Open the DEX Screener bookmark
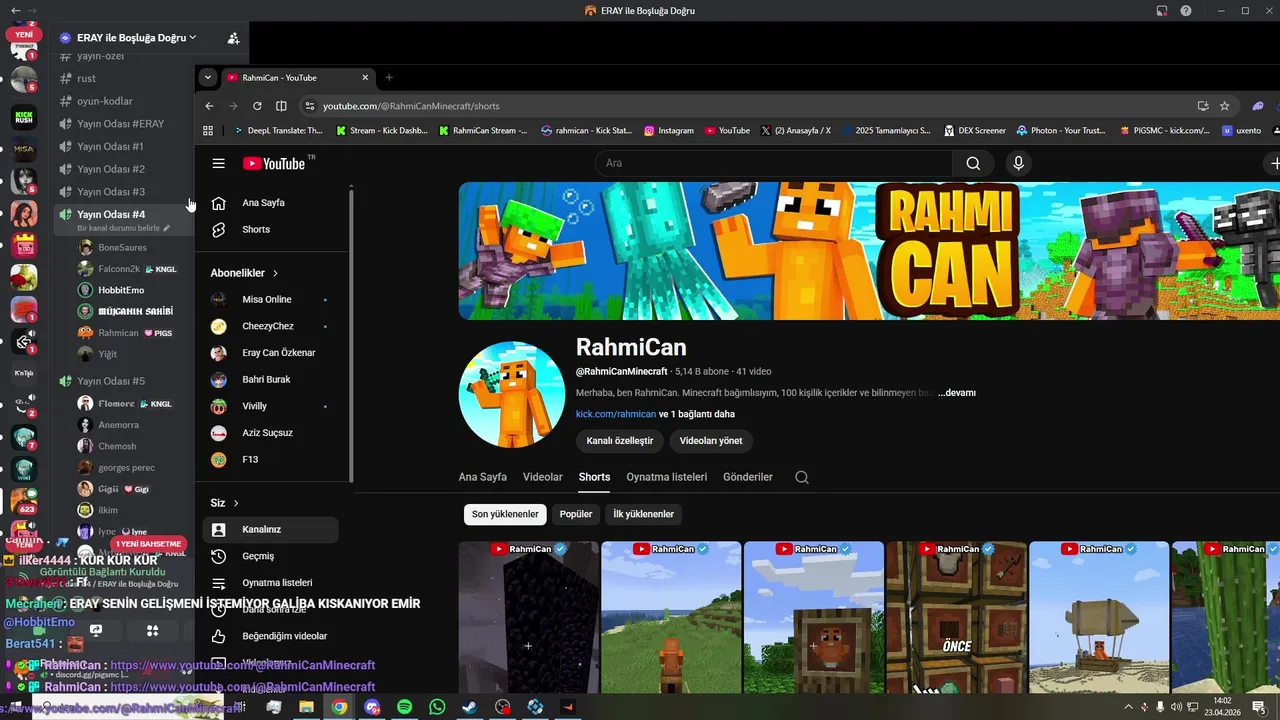Screen dimensions: 1280x720 [974, 130]
